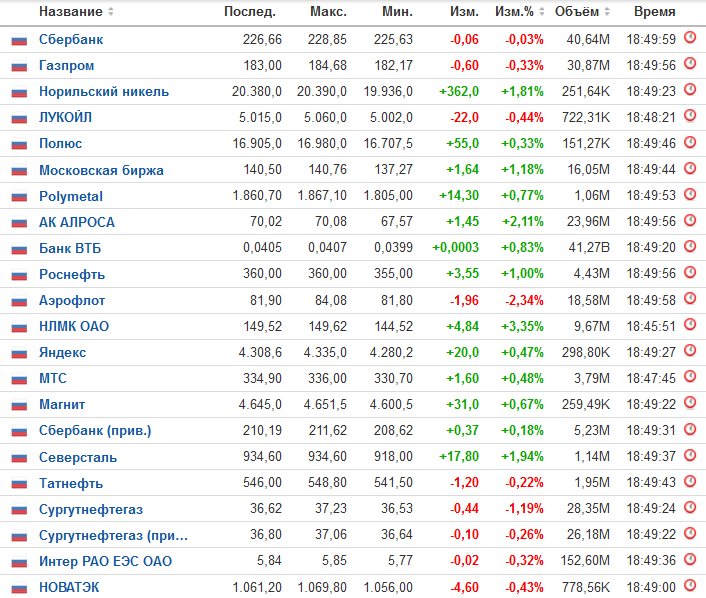
Task: Click the clock icon in the ЛУКОЙЛ row
Action: pyautogui.click(x=690, y=116)
